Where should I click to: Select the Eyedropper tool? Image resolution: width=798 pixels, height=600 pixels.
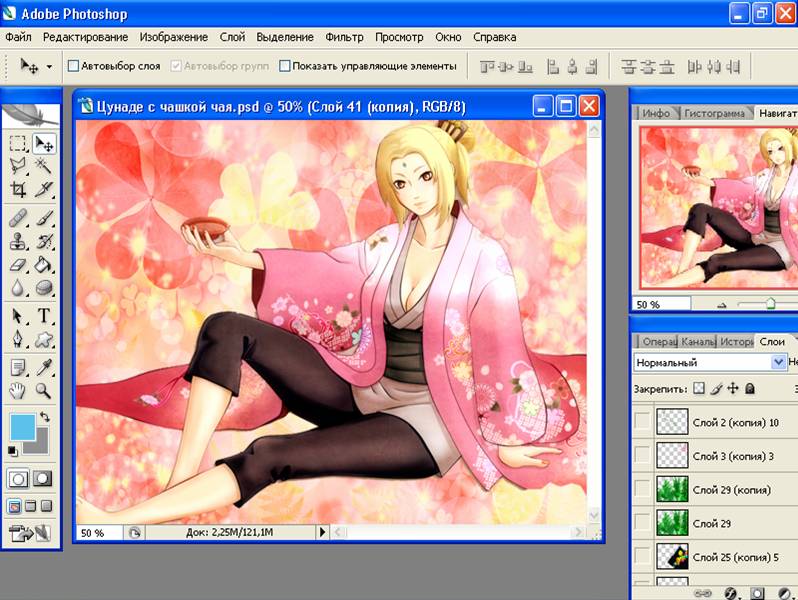(x=44, y=367)
